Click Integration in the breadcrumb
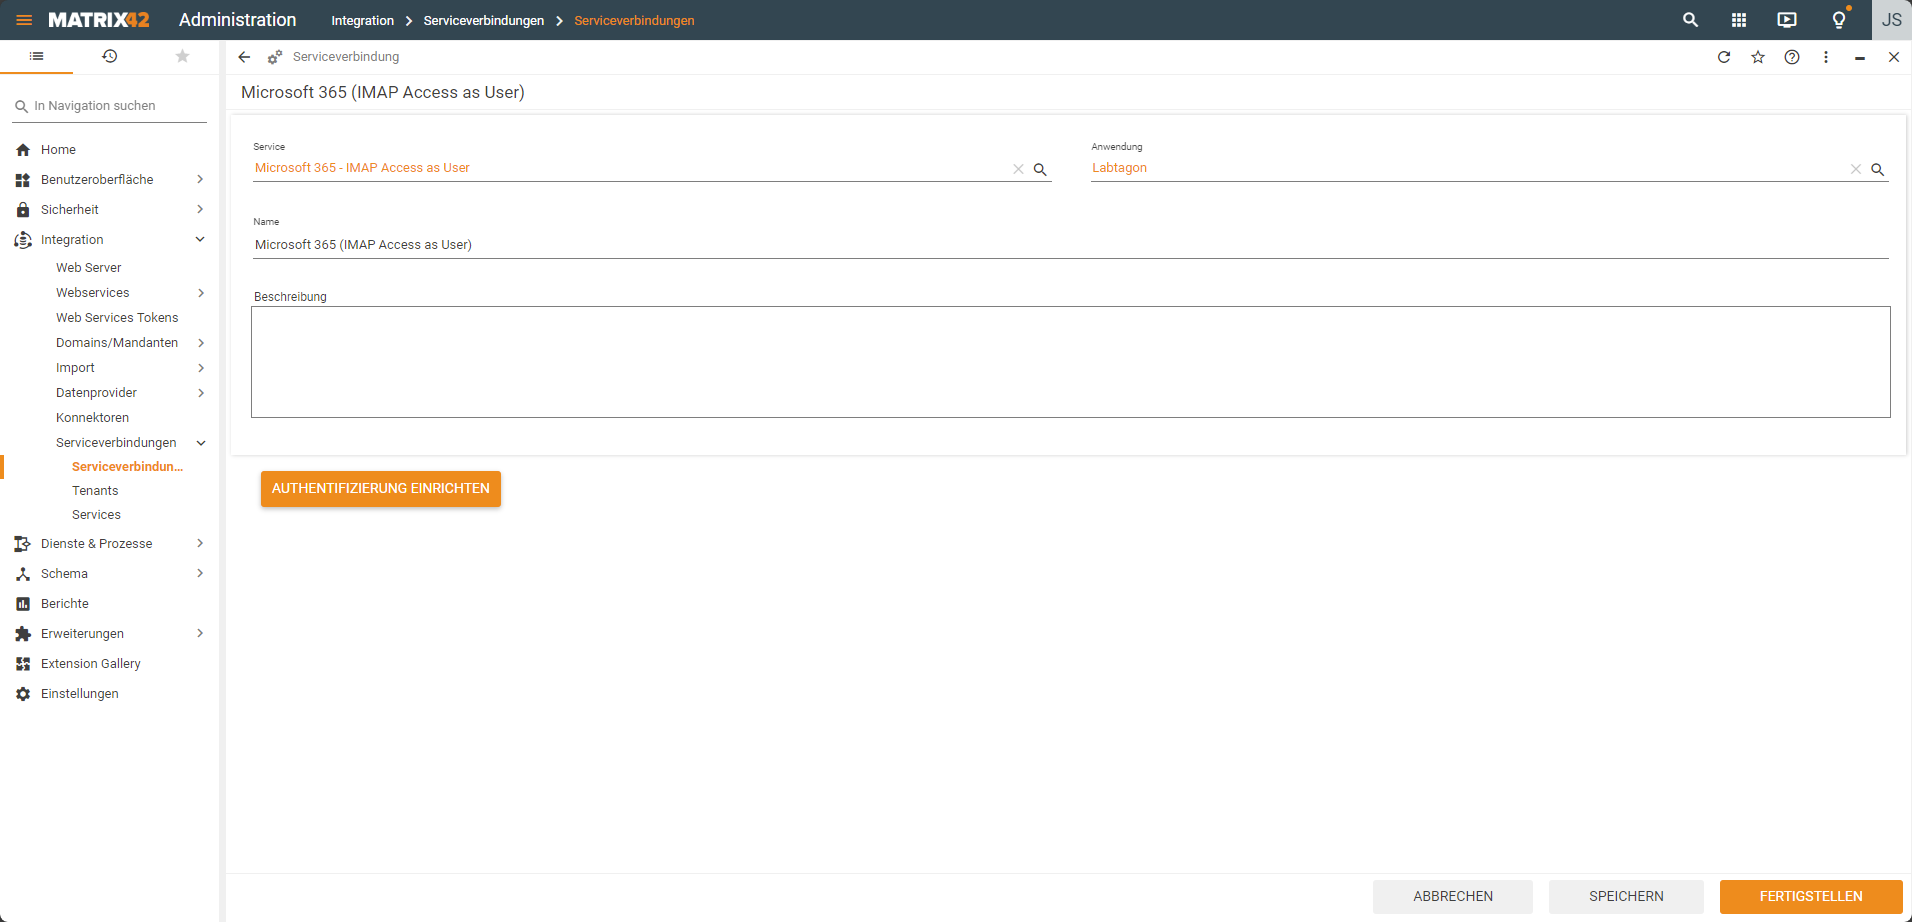This screenshot has height=922, width=1912. (362, 20)
